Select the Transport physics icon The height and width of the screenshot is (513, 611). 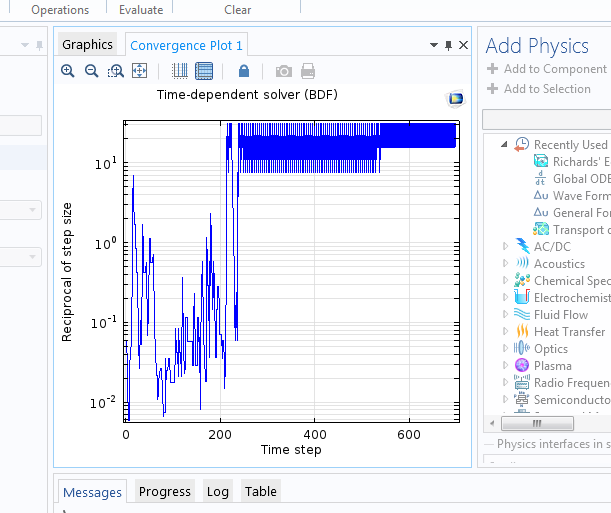pyautogui.click(x=541, y=229)
